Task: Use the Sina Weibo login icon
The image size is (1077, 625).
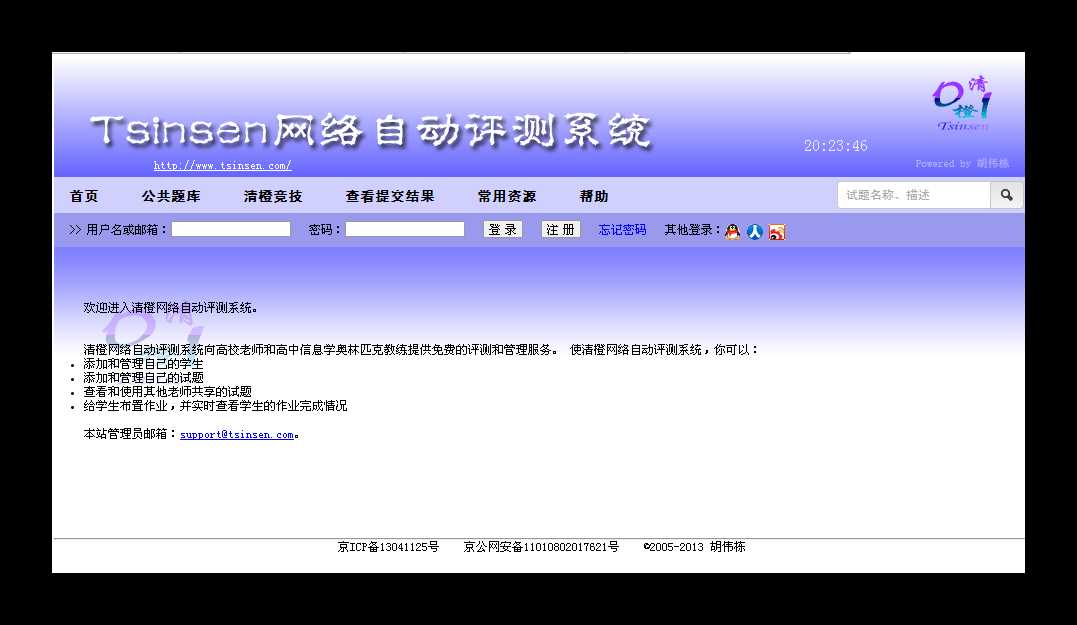Action: click(x=776, y=231)
